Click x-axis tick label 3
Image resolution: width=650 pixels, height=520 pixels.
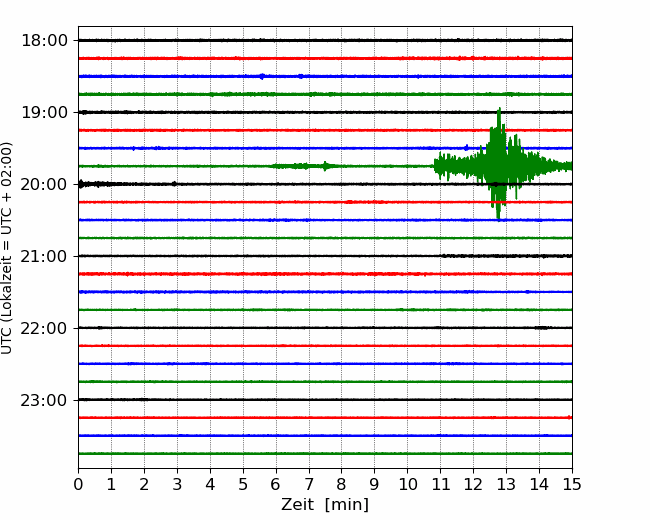(177, 484)
